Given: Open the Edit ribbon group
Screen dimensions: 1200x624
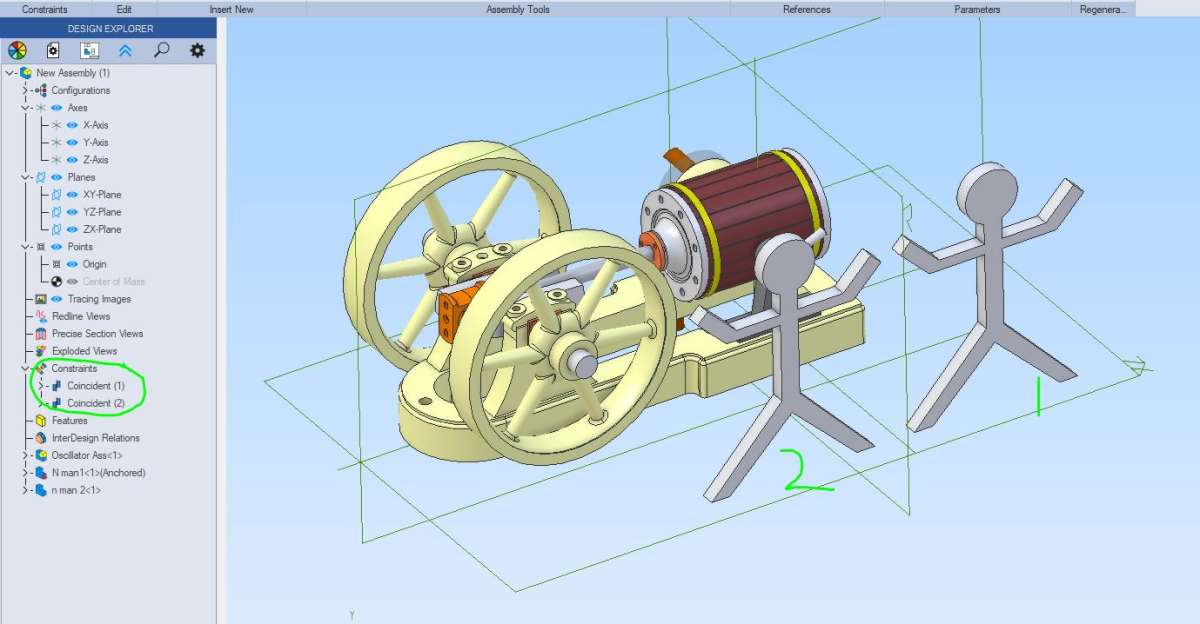Looking at the screenshot, I should pos(124,9).
